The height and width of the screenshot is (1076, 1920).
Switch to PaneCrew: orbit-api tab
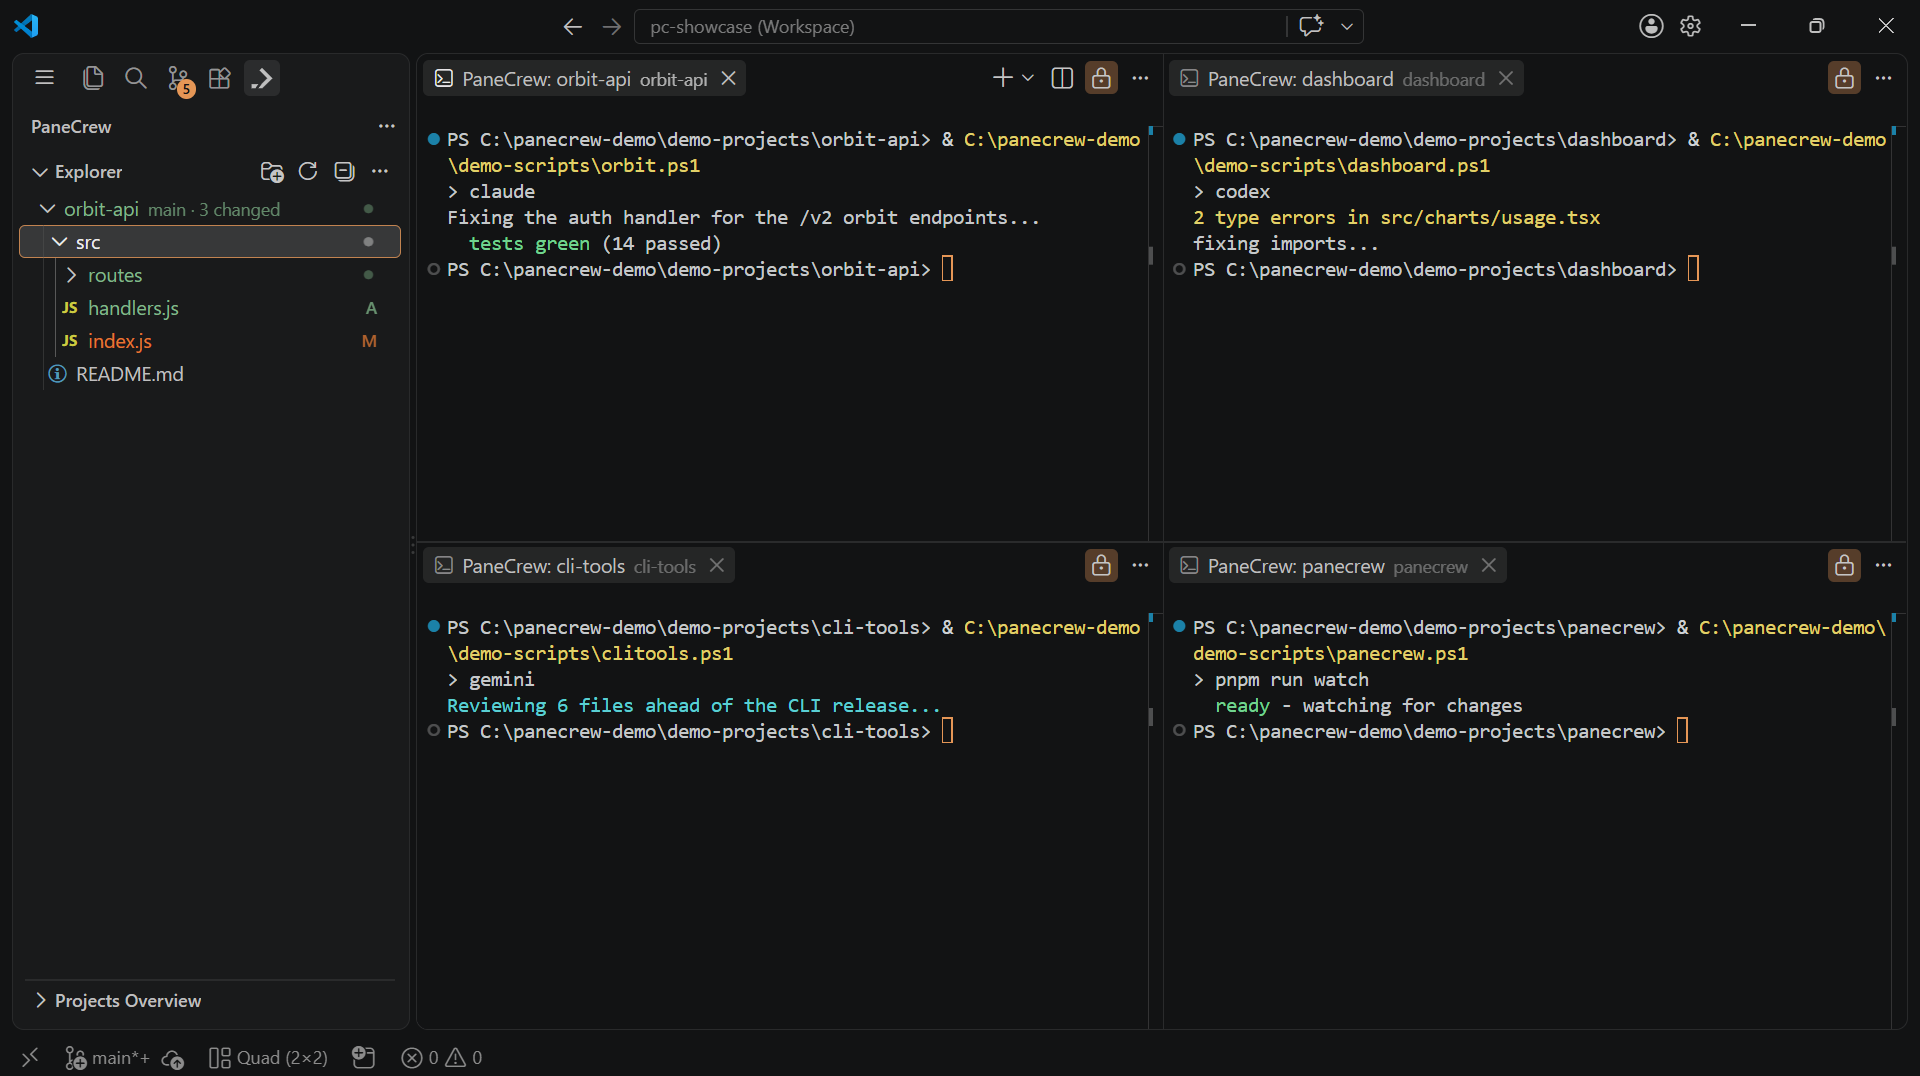(x=585, y=79)
